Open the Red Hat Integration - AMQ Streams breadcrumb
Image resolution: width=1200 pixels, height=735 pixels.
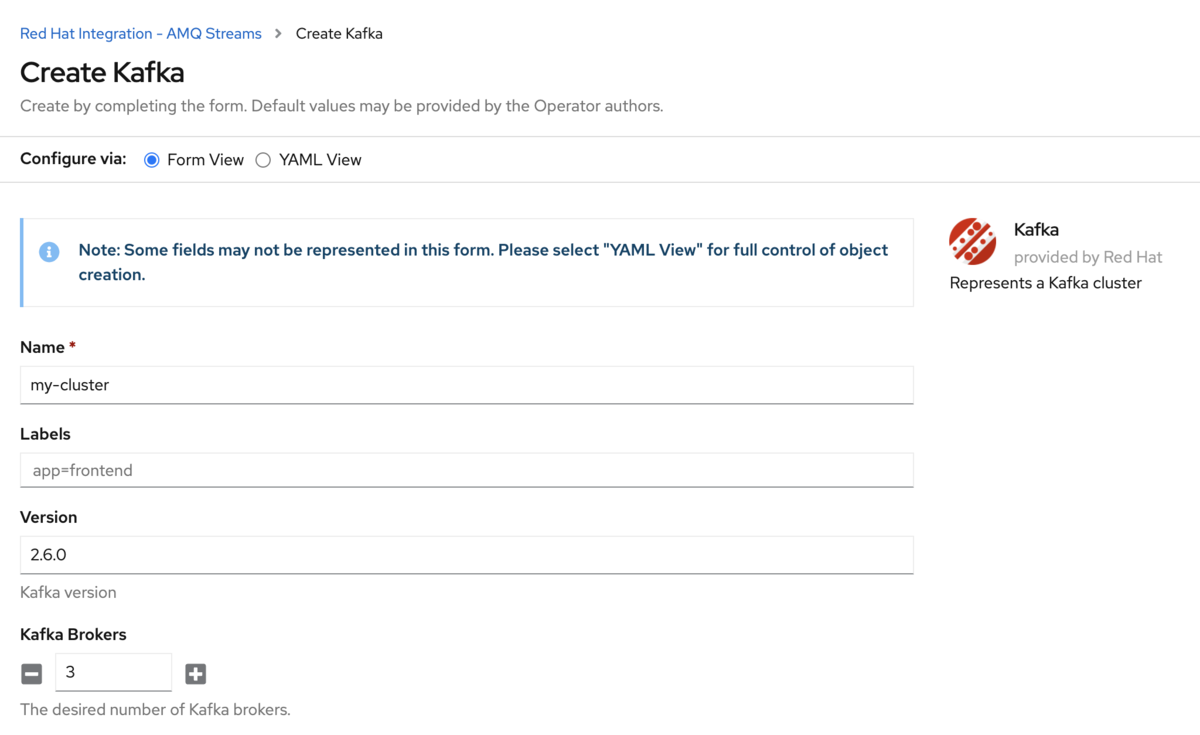click(x=141, y=34)
